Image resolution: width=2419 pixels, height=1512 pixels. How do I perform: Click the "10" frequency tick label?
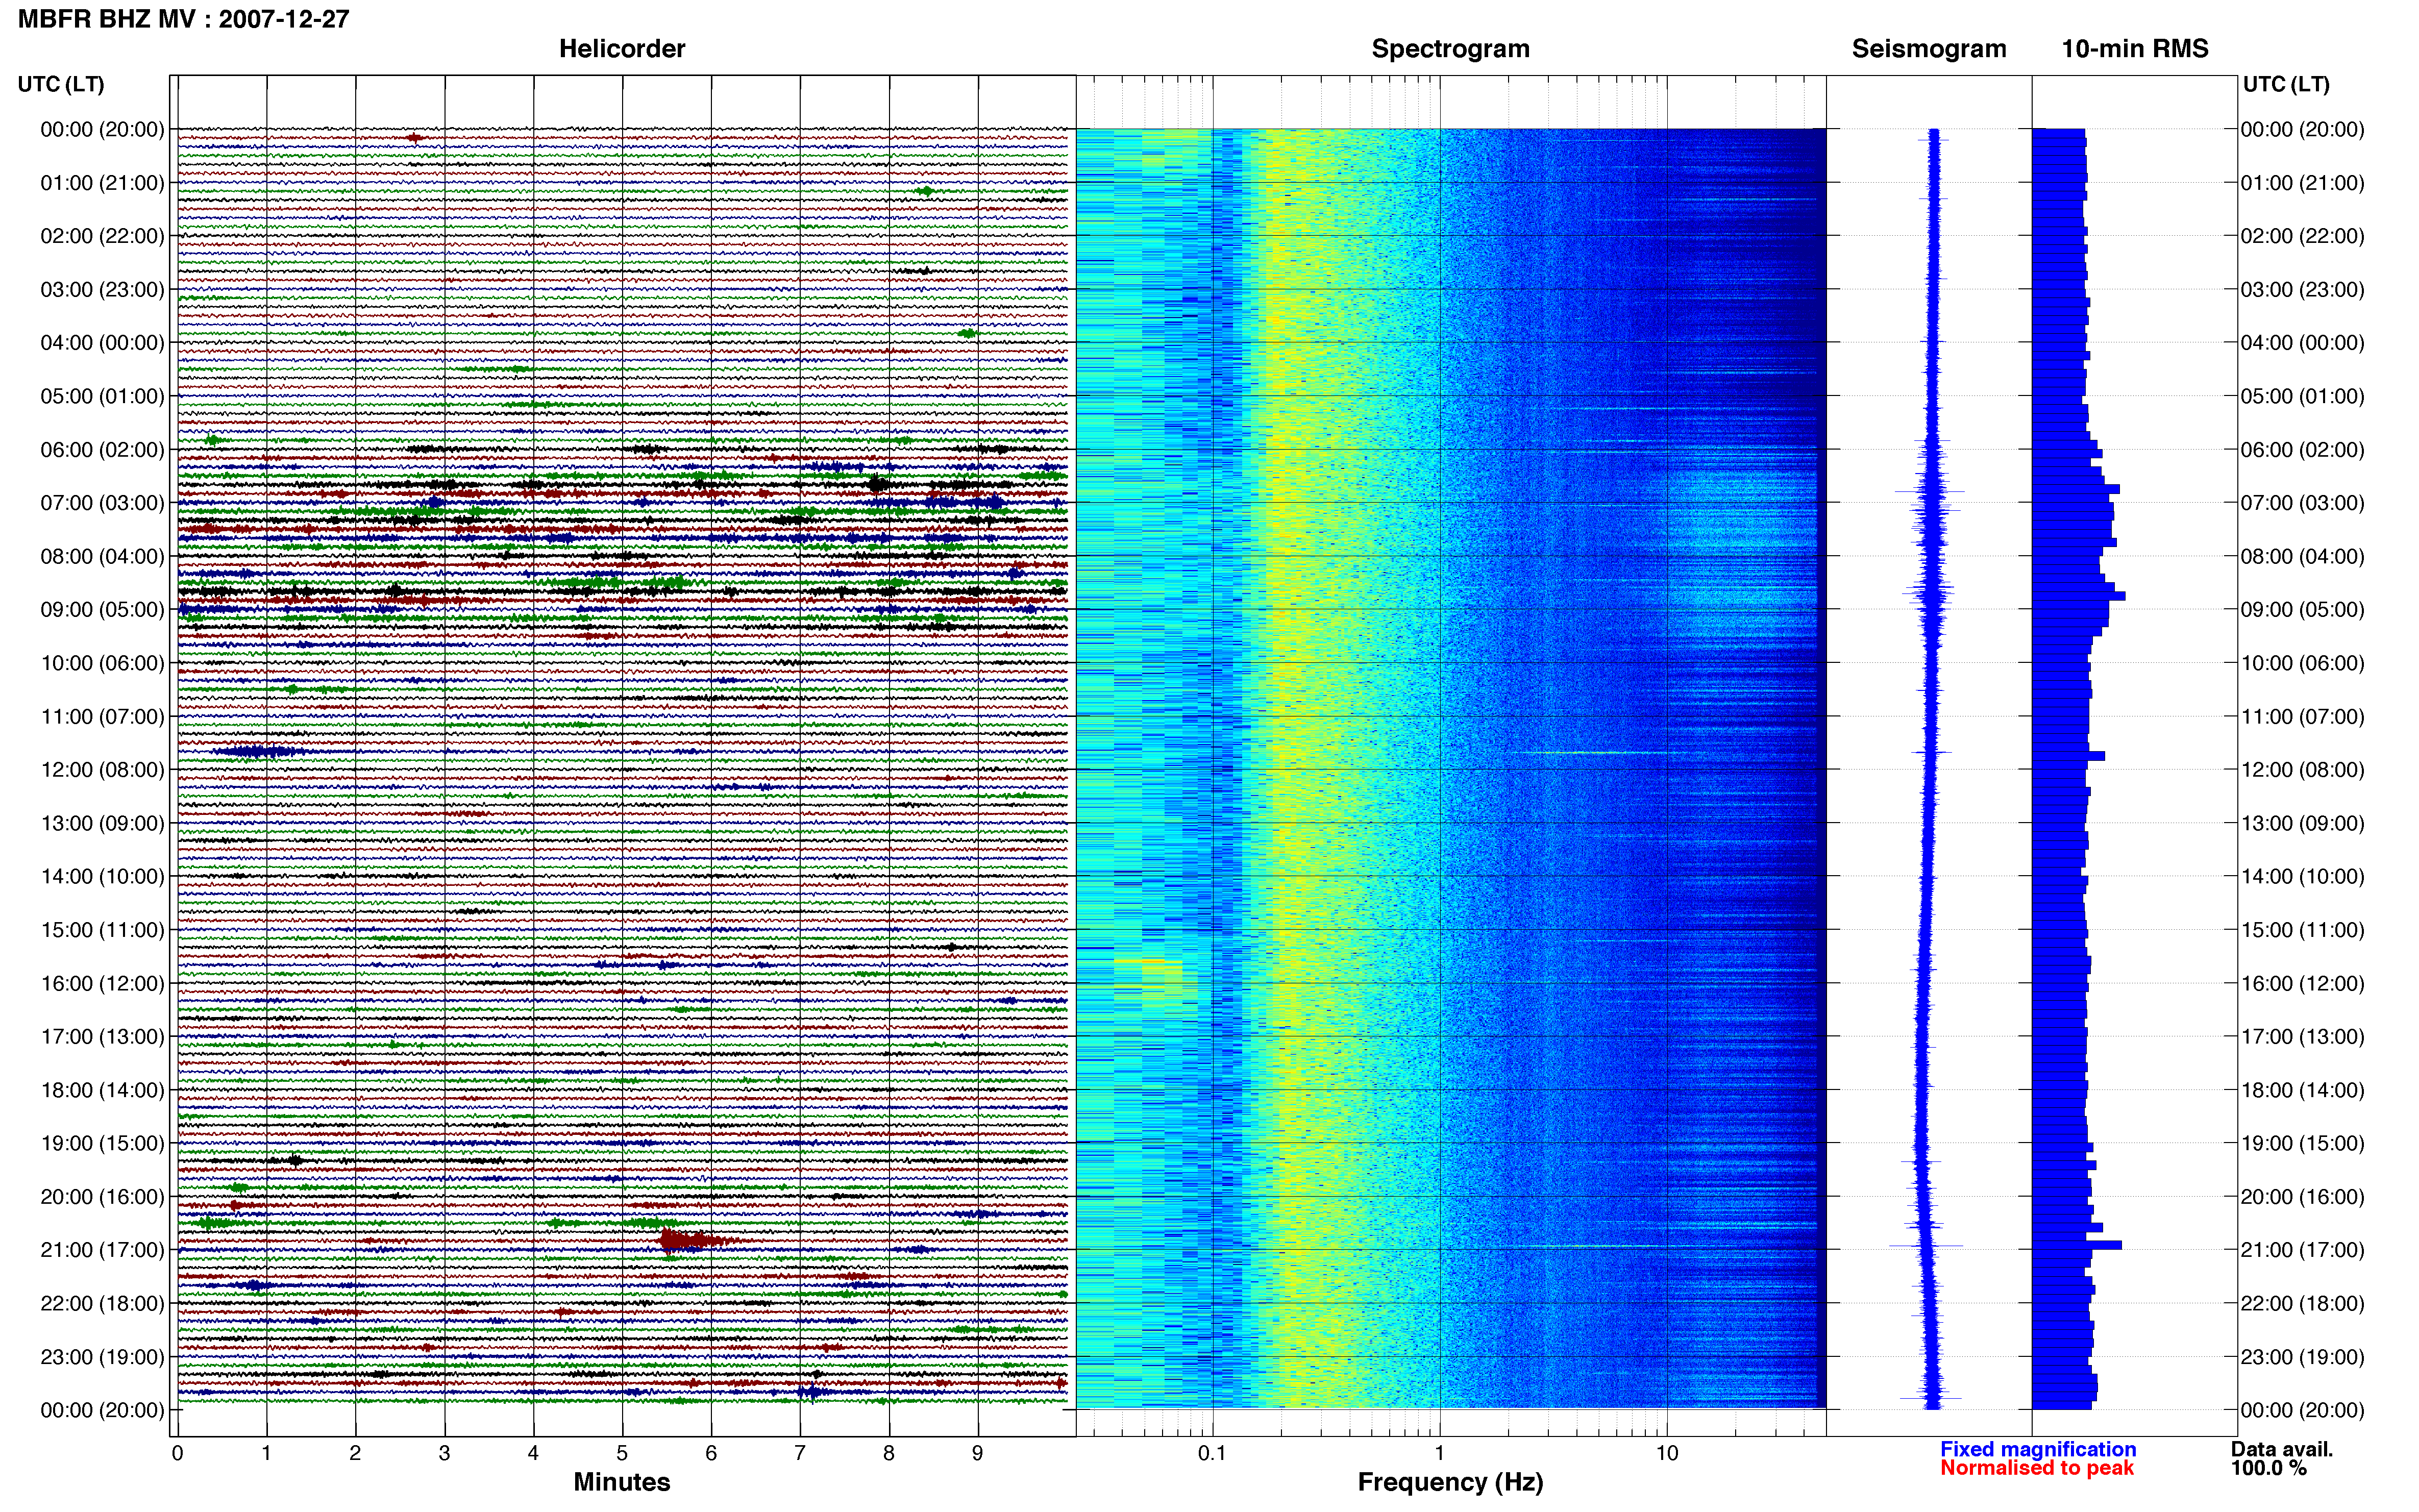pyautogui.click(x=1667, y=1453)
